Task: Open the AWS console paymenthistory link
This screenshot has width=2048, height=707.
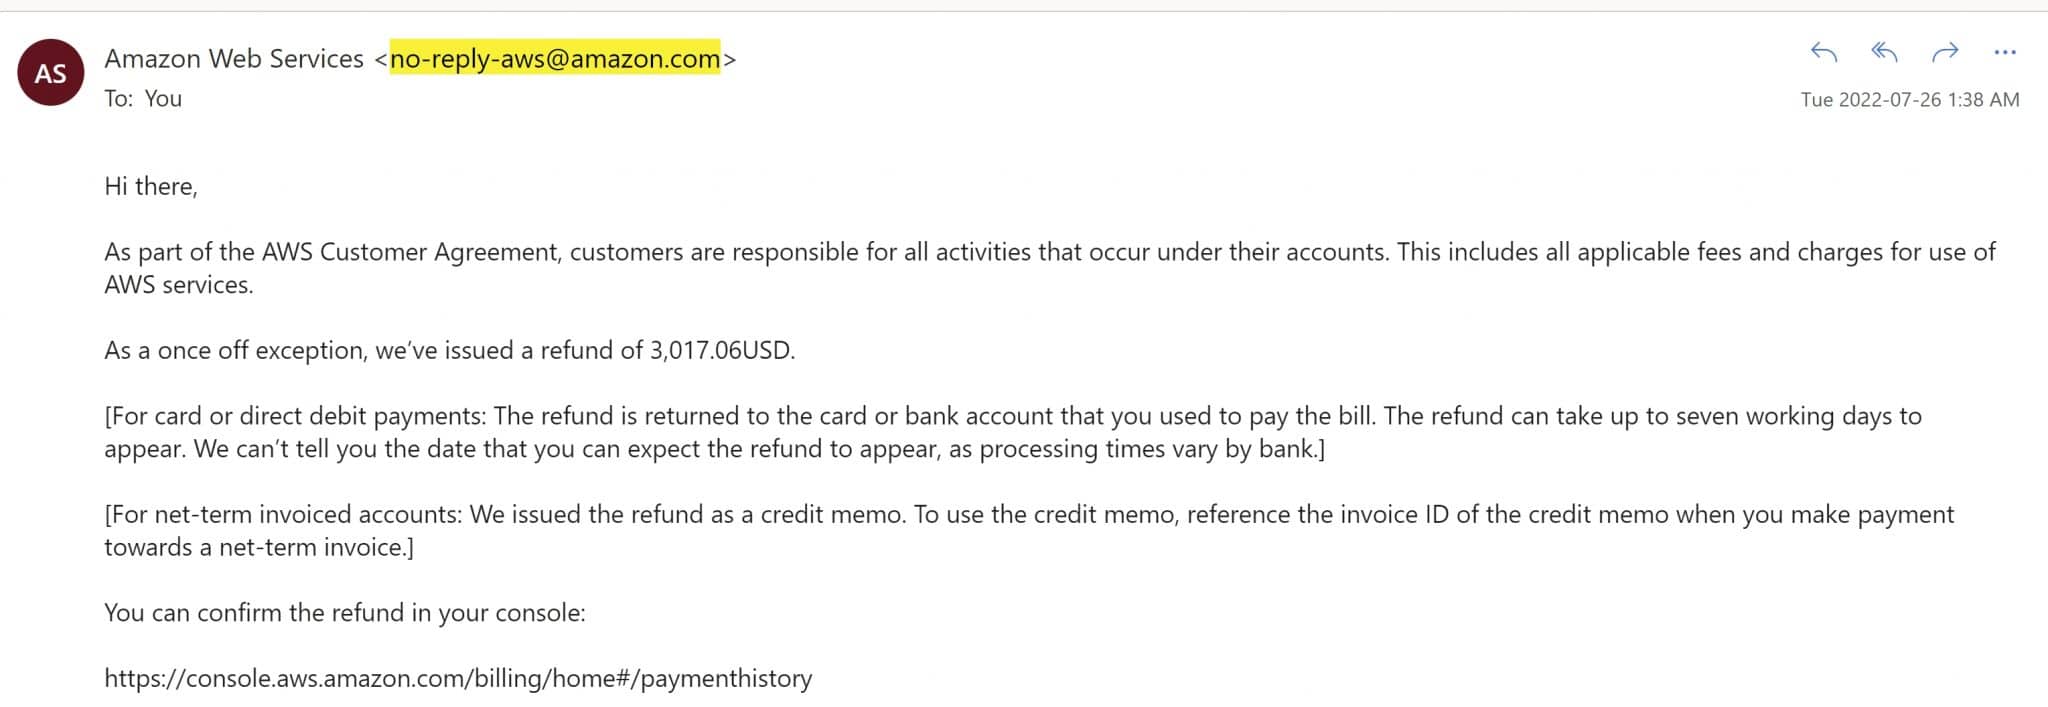Action: (458, 678)
